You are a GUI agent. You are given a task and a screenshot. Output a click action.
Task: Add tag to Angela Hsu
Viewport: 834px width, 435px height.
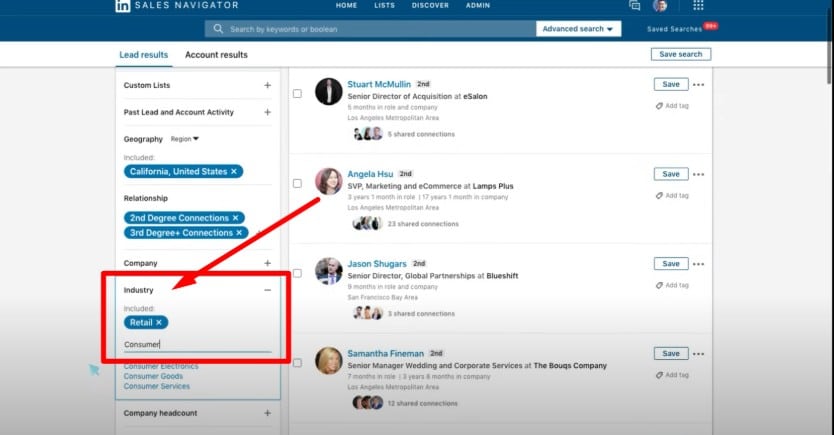pyautogui.click(x=672, y=196)
